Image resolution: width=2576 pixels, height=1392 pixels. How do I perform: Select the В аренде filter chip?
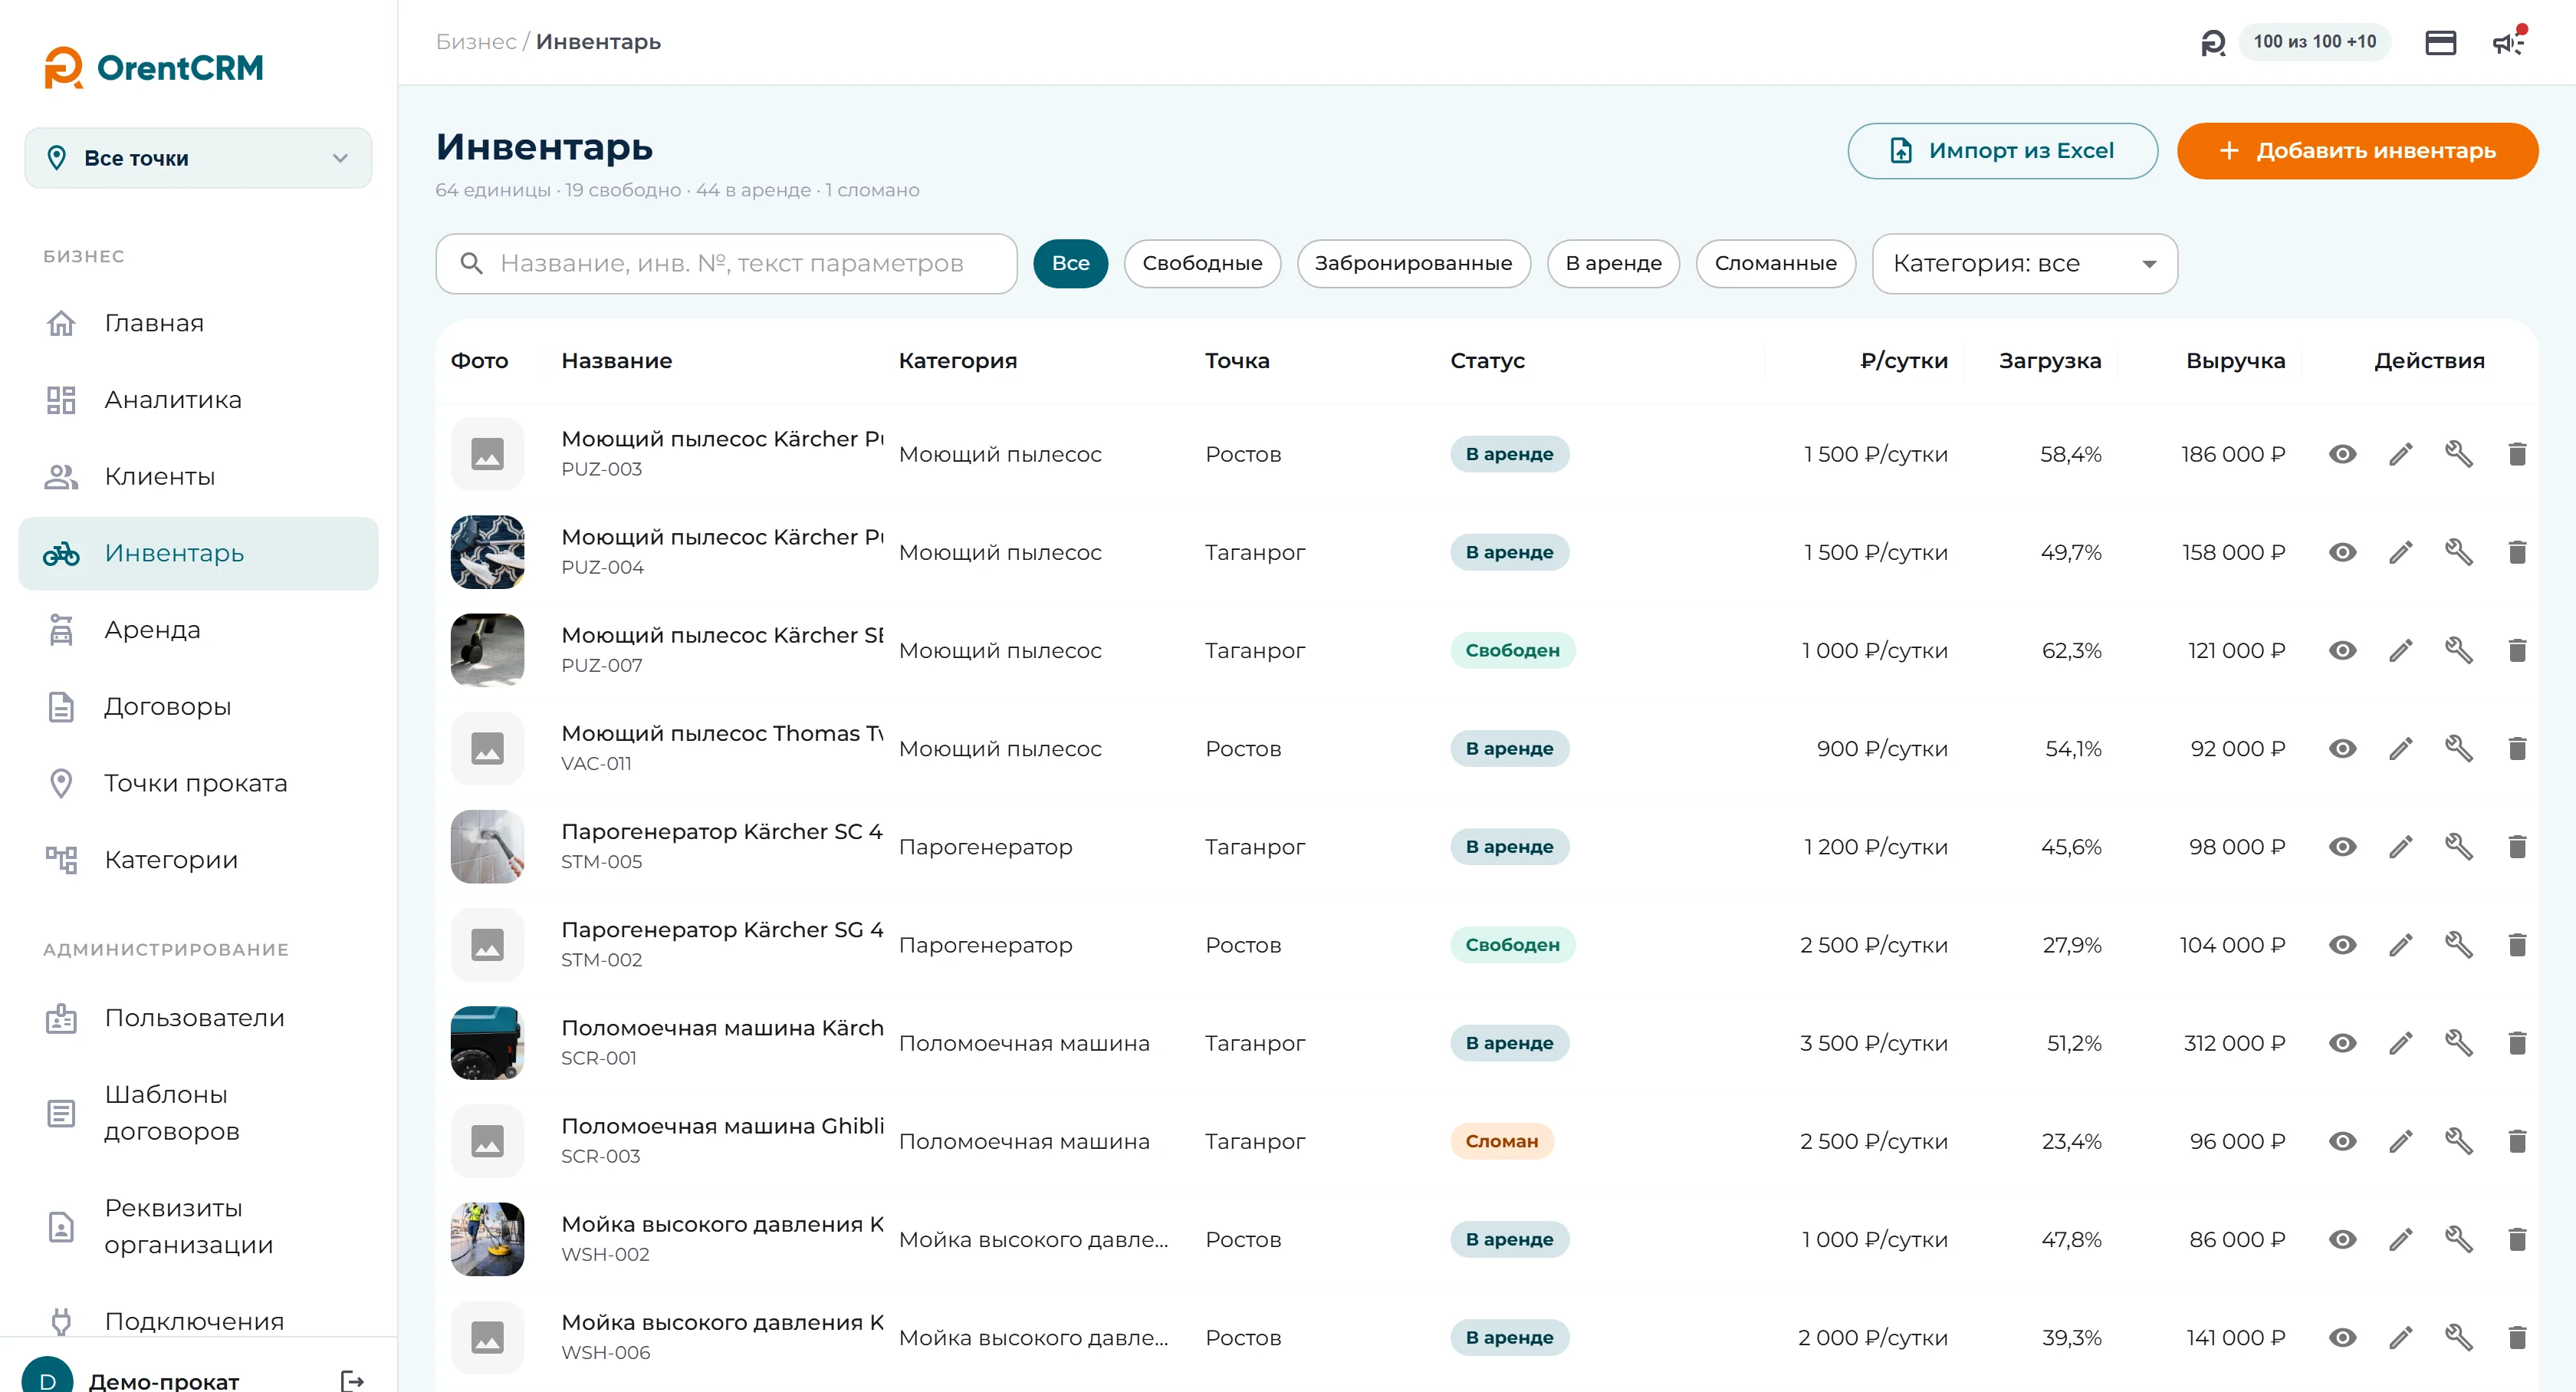click(x=1613, y=263)
